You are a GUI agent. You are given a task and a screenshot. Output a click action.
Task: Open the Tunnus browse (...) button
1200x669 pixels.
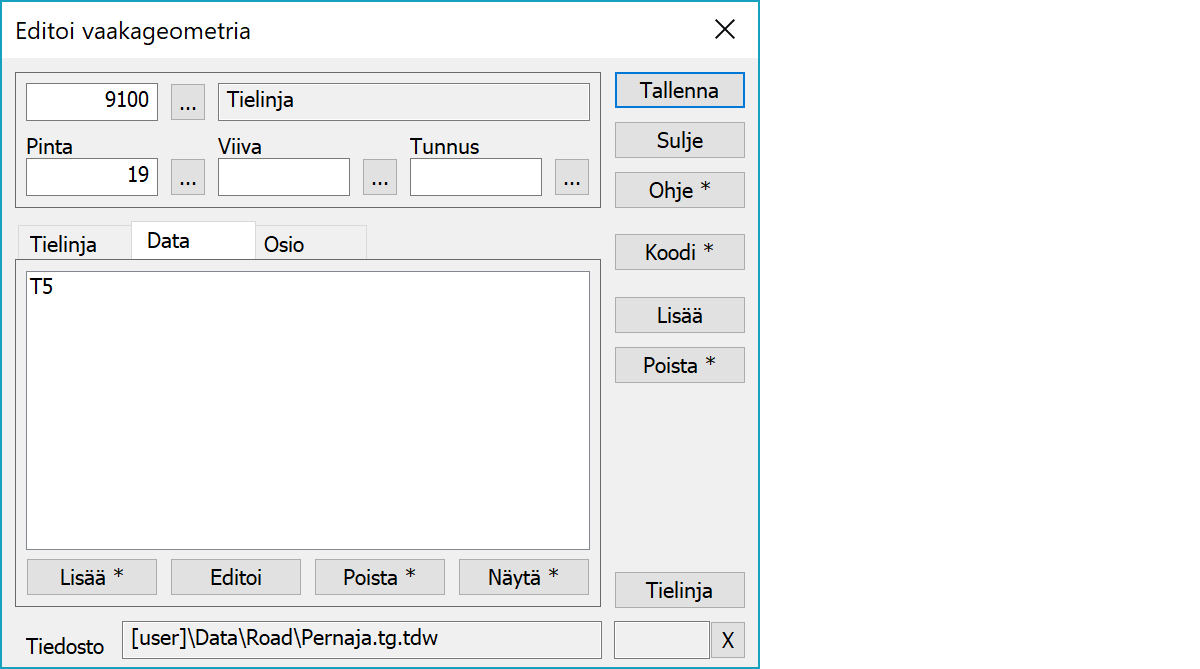pos(572,177)
